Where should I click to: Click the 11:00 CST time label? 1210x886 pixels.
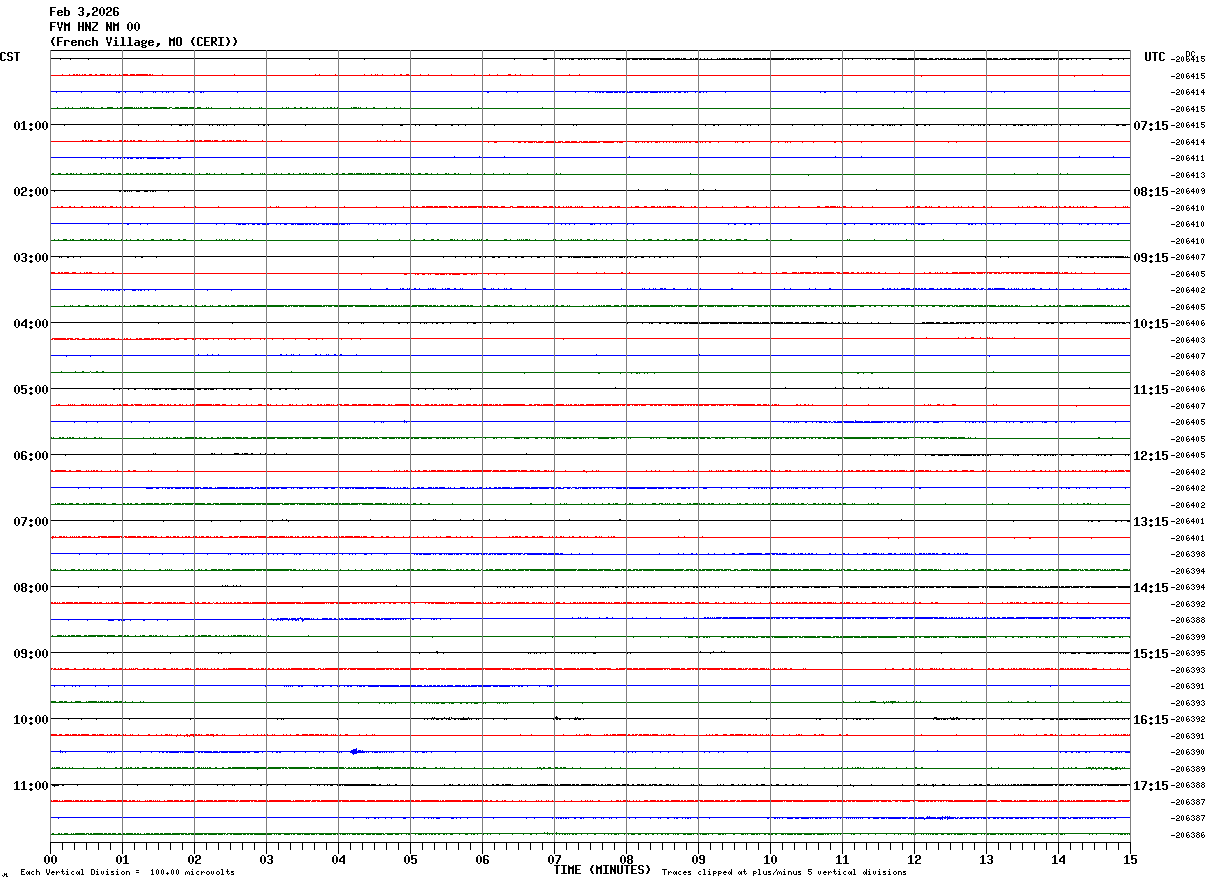31,786
